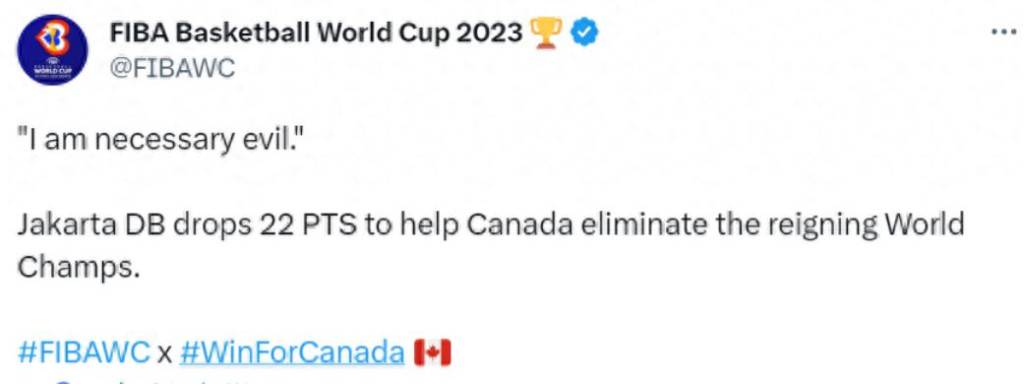Screen dimensions: 1024x384
Task: Click the trophy emoji beside account name
Action: click(x=545, y=33)
